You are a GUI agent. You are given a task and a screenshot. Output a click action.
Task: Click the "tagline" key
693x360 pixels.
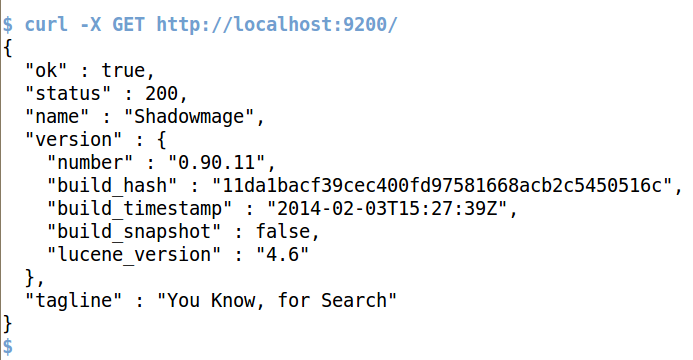pos(73,300)
